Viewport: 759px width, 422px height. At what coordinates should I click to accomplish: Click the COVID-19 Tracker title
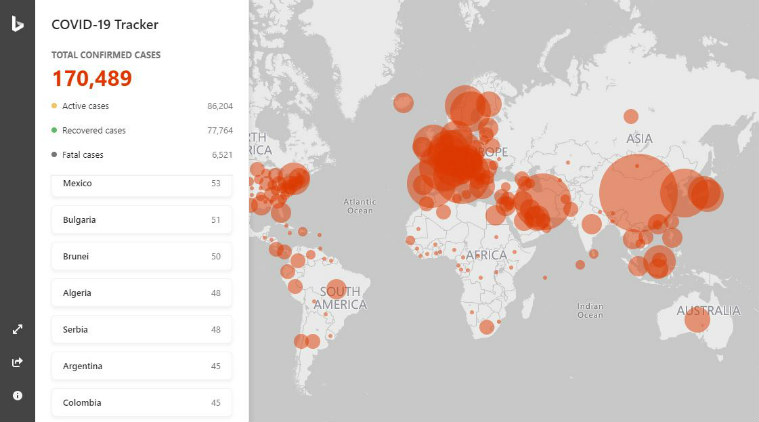pyautogui.click(x=105, y=24)
